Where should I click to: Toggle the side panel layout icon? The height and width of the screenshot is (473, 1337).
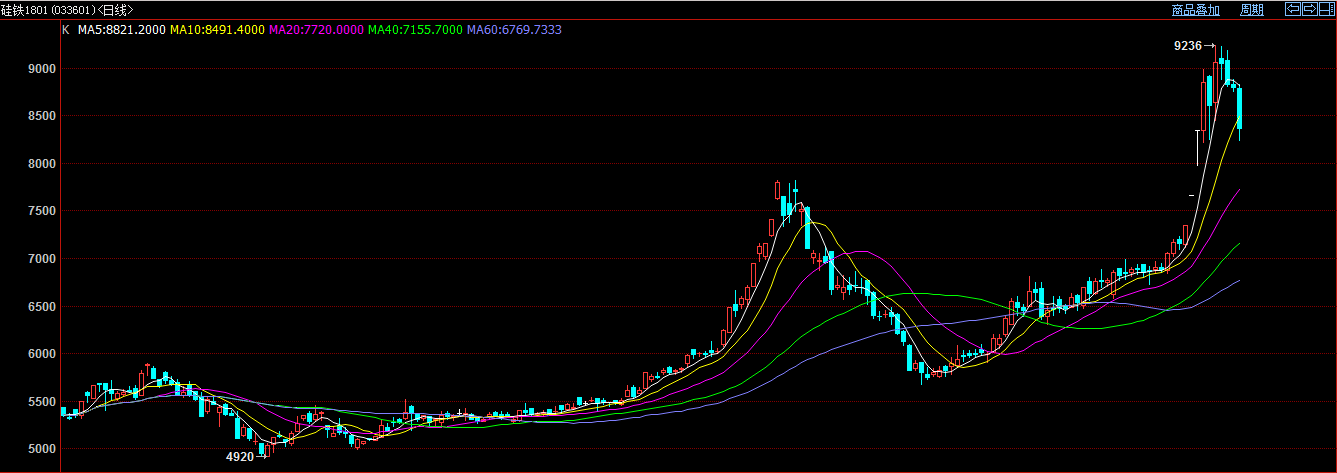(1326, 10)
